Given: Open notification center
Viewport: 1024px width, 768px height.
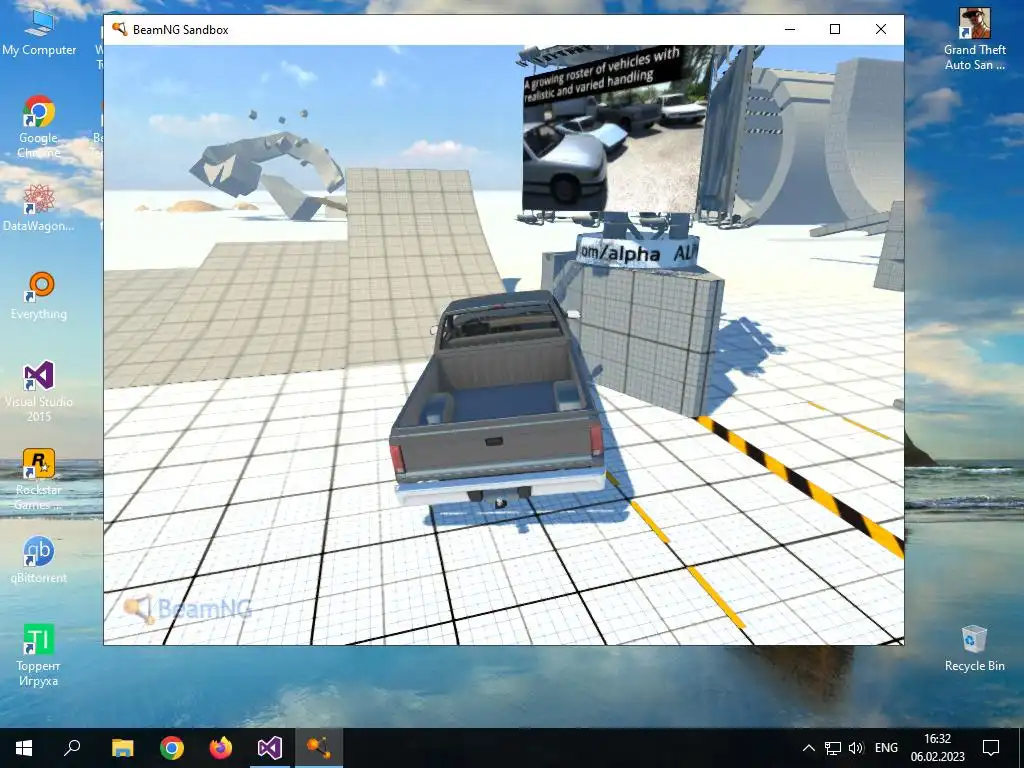Looking at the screenshot, I should pyautogui.click(x=991, y=748).
